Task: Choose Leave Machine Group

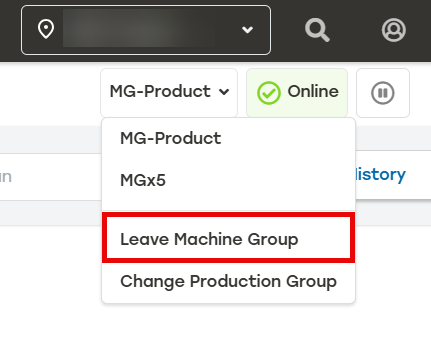Action: (x=228, y=239)
